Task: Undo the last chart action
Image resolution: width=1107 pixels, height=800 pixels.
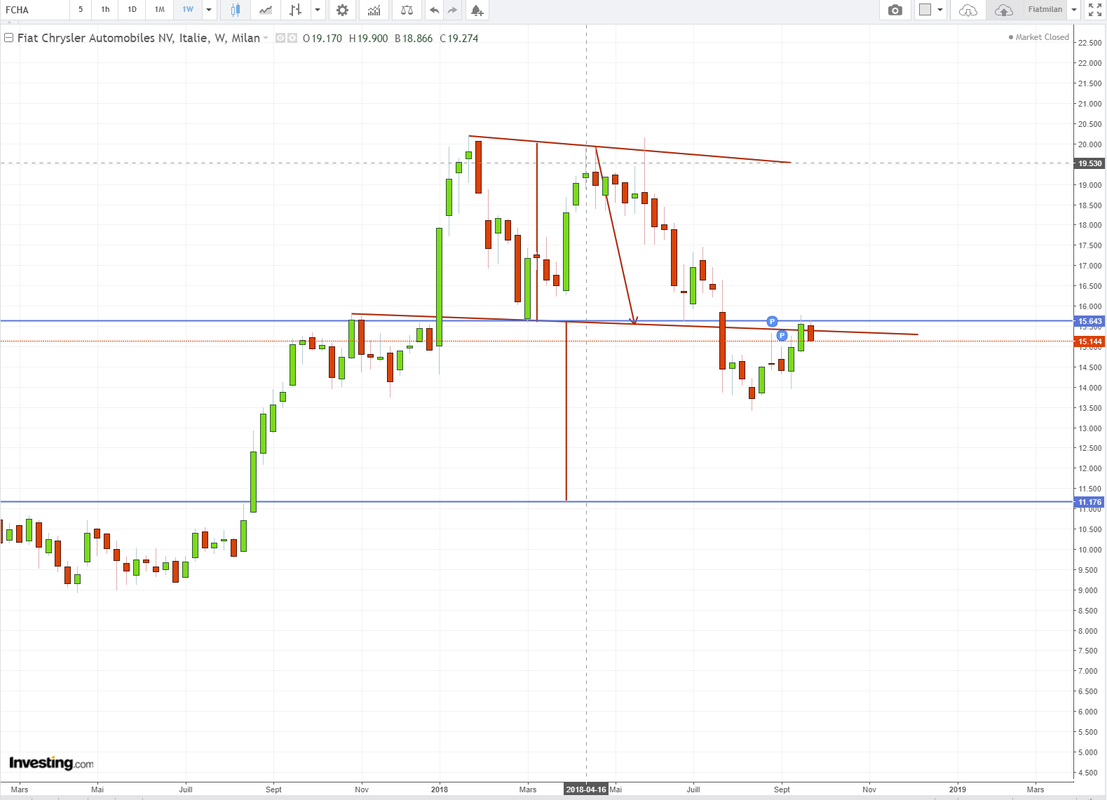Action: click(x=434, y=10)
